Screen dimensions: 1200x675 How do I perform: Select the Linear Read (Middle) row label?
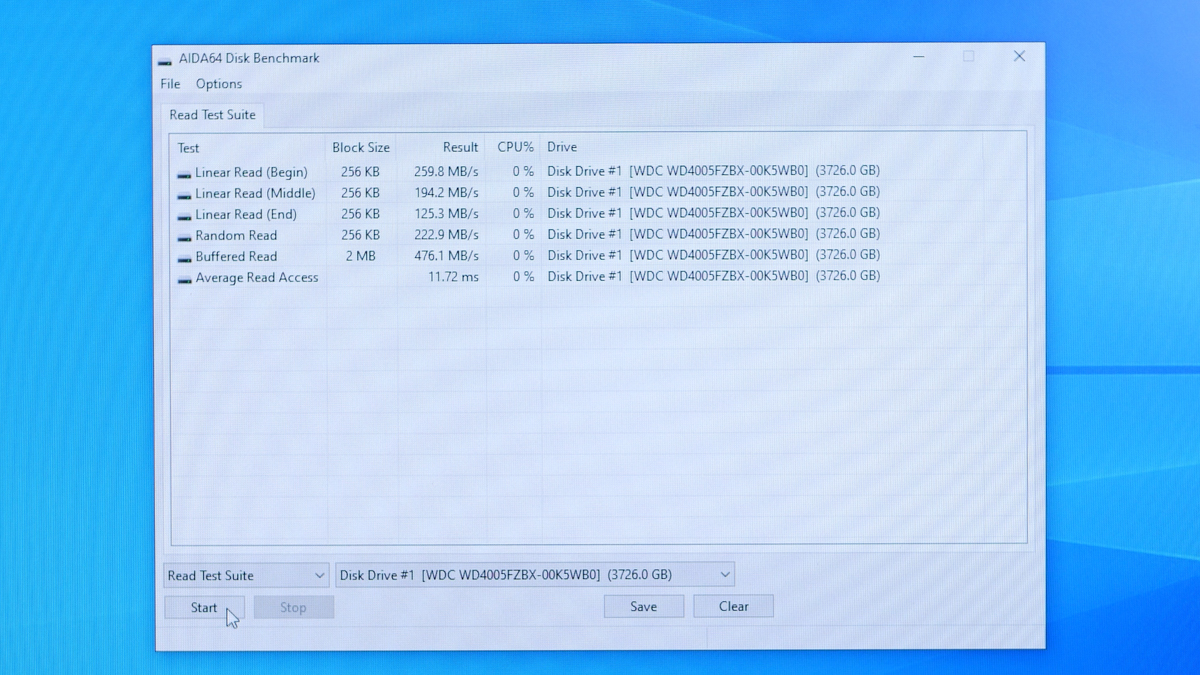click(255, 193)
